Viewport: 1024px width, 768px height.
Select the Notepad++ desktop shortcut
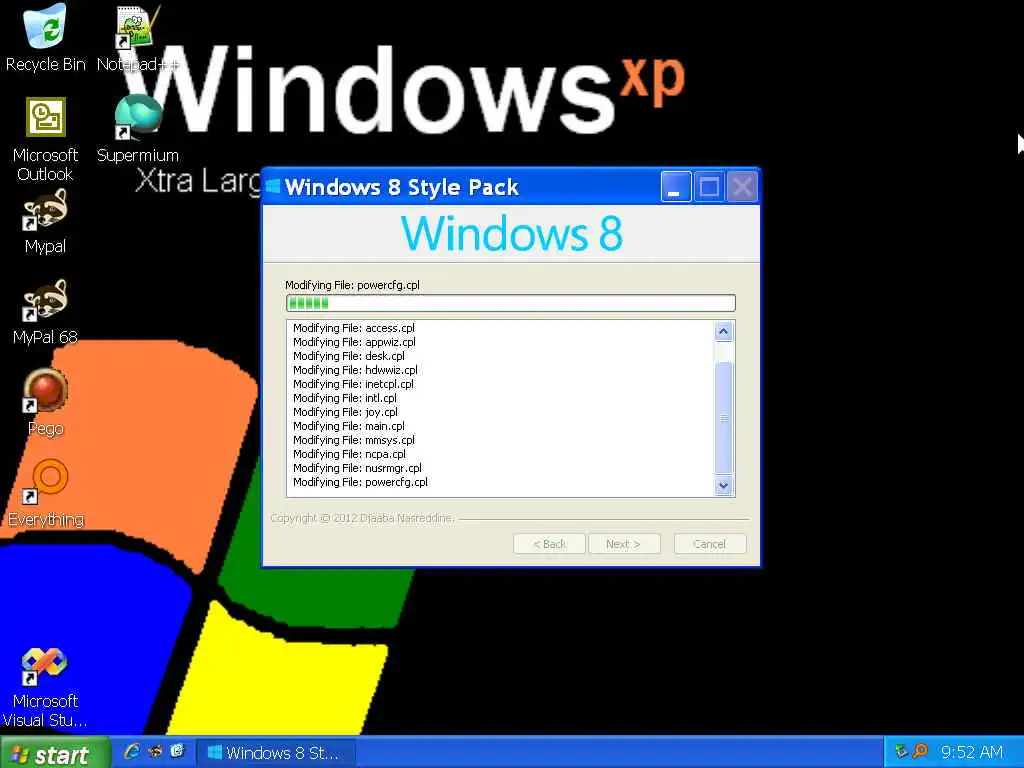pos(136,37)
